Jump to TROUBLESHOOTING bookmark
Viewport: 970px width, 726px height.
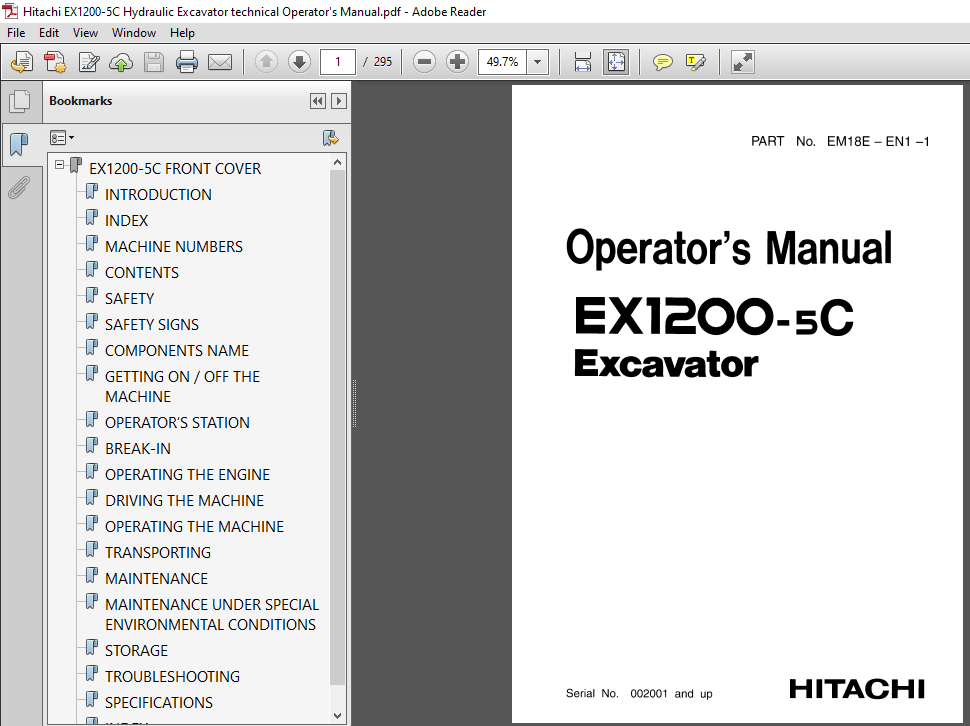[x=173, y=677]
